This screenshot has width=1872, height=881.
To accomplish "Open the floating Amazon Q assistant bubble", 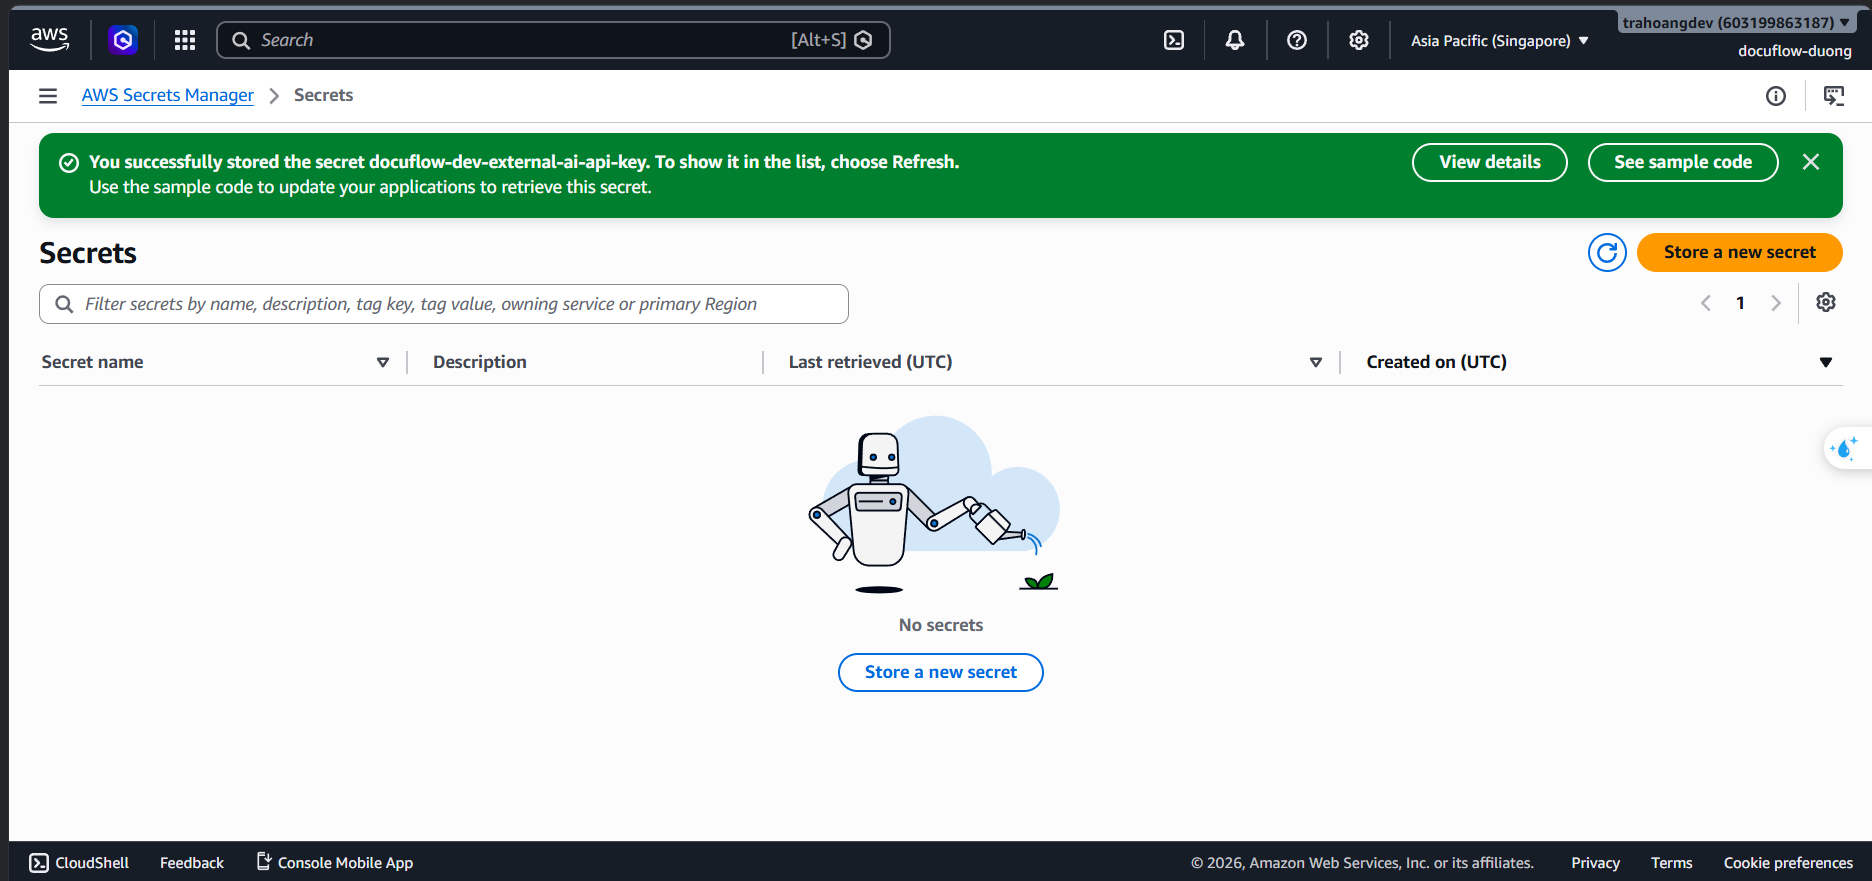I will (1846, 449).
